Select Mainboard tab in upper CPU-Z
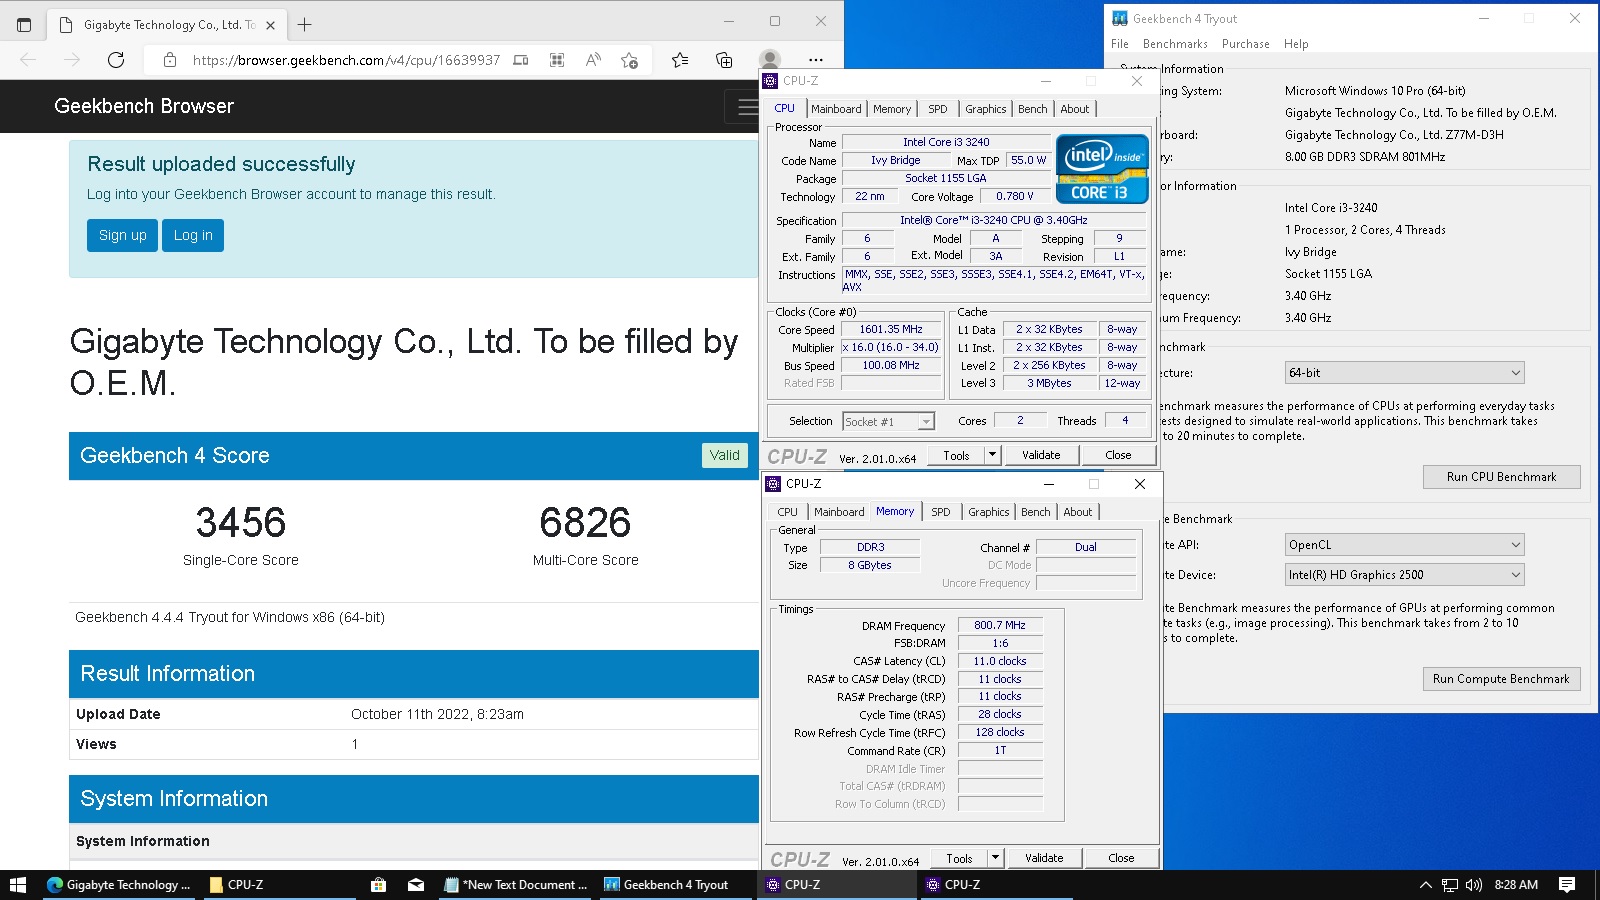Viewport: 1600px width, 900px height. coord(836,109)
